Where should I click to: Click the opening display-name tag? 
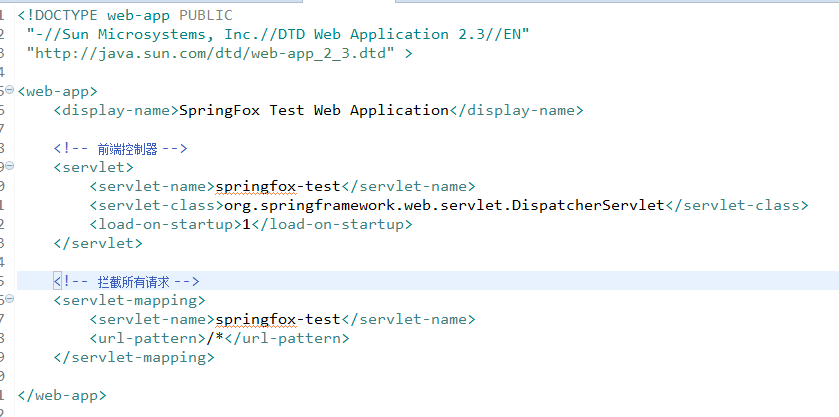116,110
